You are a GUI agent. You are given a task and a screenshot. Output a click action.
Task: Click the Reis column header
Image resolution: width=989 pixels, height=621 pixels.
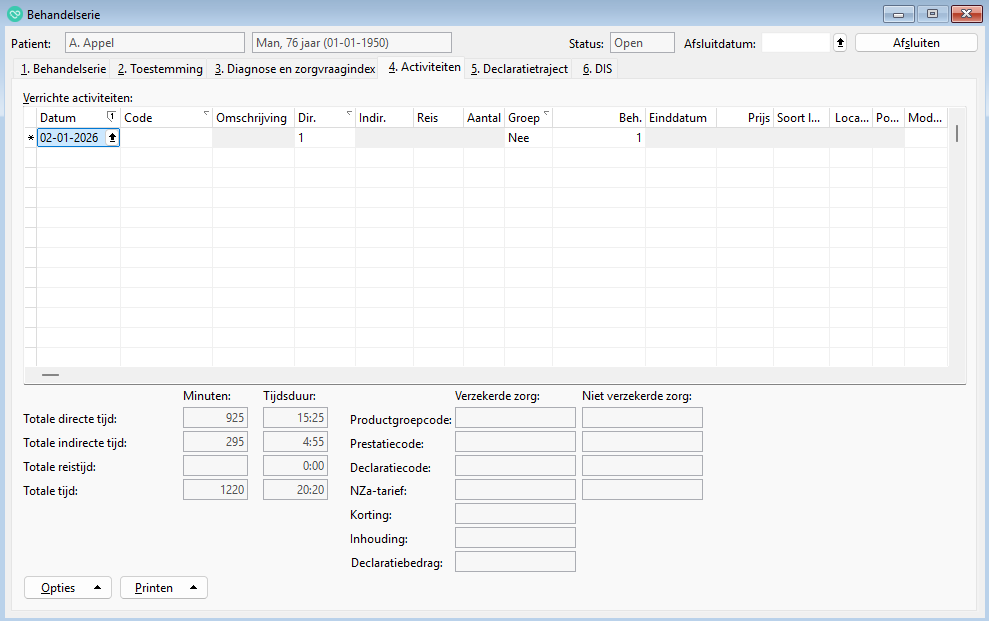(x=438, y=118)
